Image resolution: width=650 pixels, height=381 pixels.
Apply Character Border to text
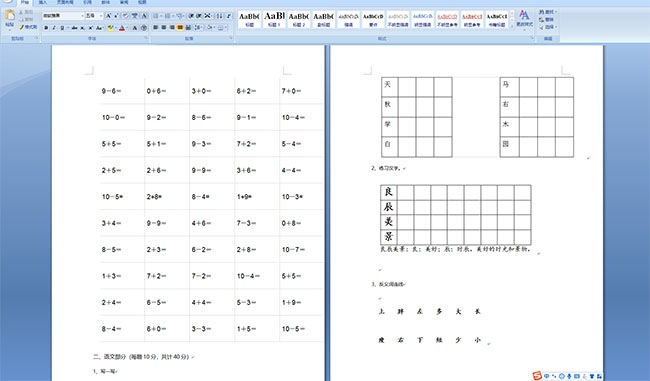pos(144,16)
